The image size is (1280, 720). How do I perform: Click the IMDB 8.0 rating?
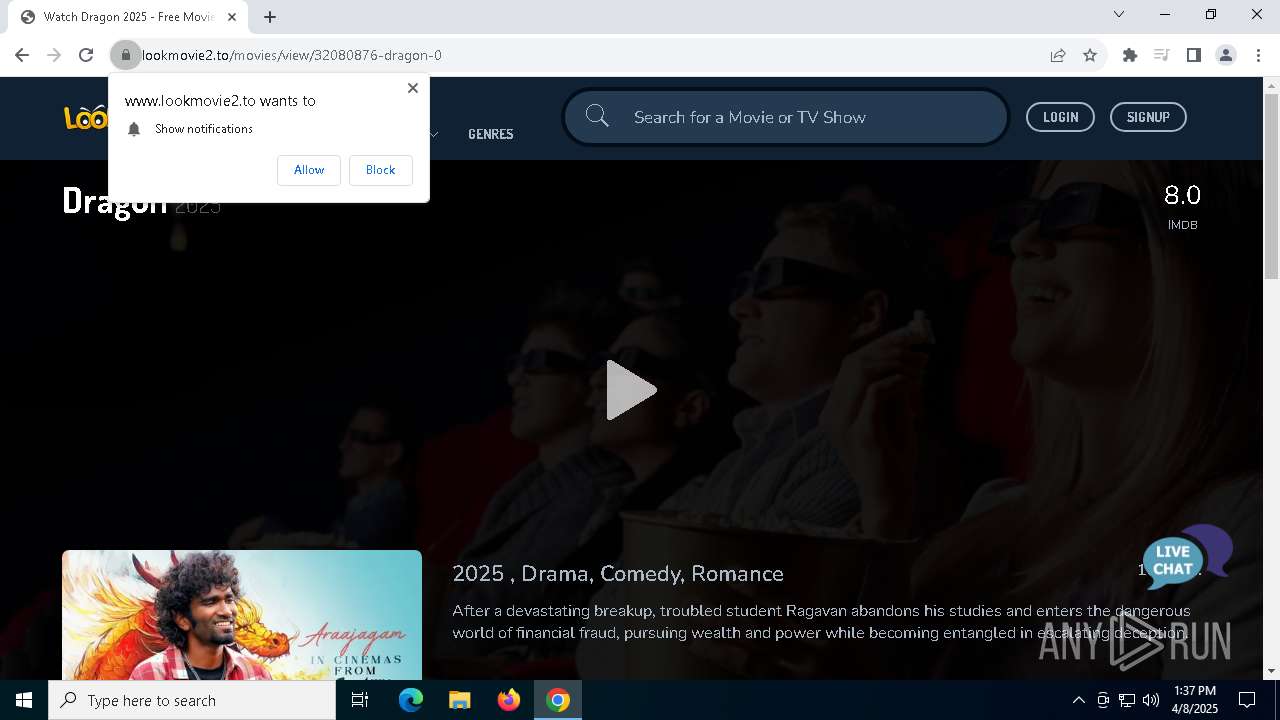(1182, 206)
